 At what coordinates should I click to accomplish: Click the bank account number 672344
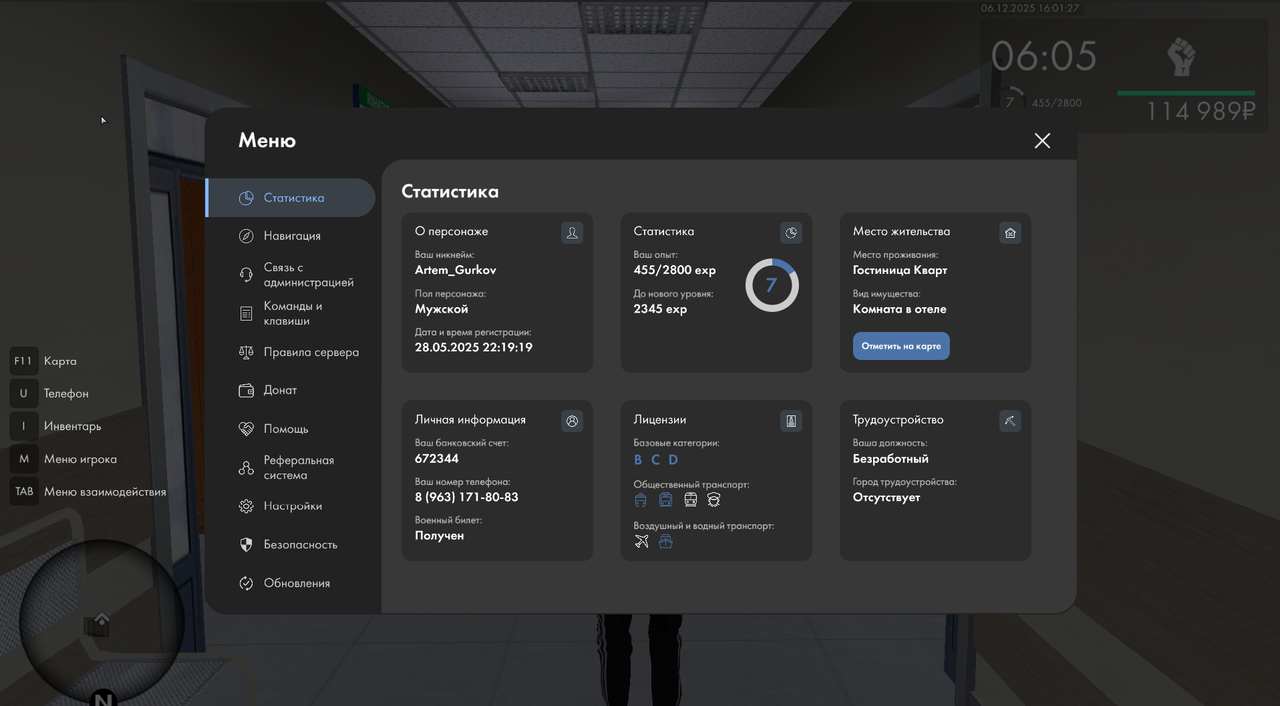click(x=437, y=459)
